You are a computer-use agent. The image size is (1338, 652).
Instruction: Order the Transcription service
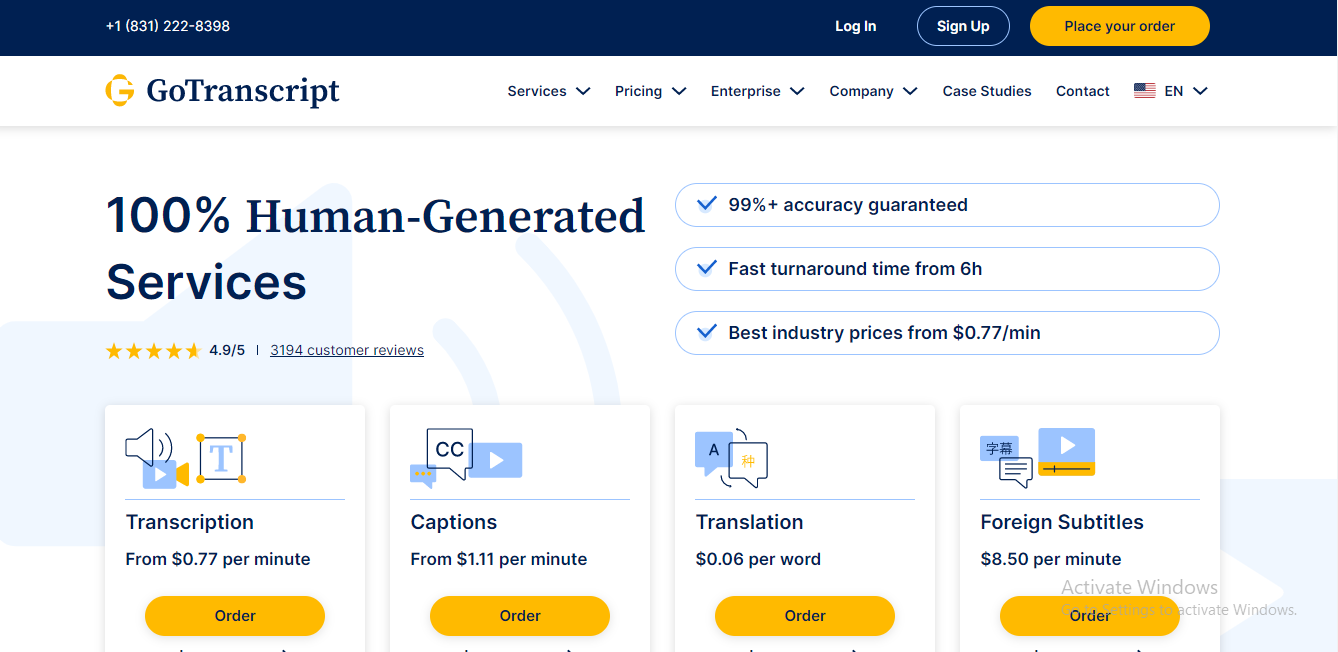(x=235, y=616)
